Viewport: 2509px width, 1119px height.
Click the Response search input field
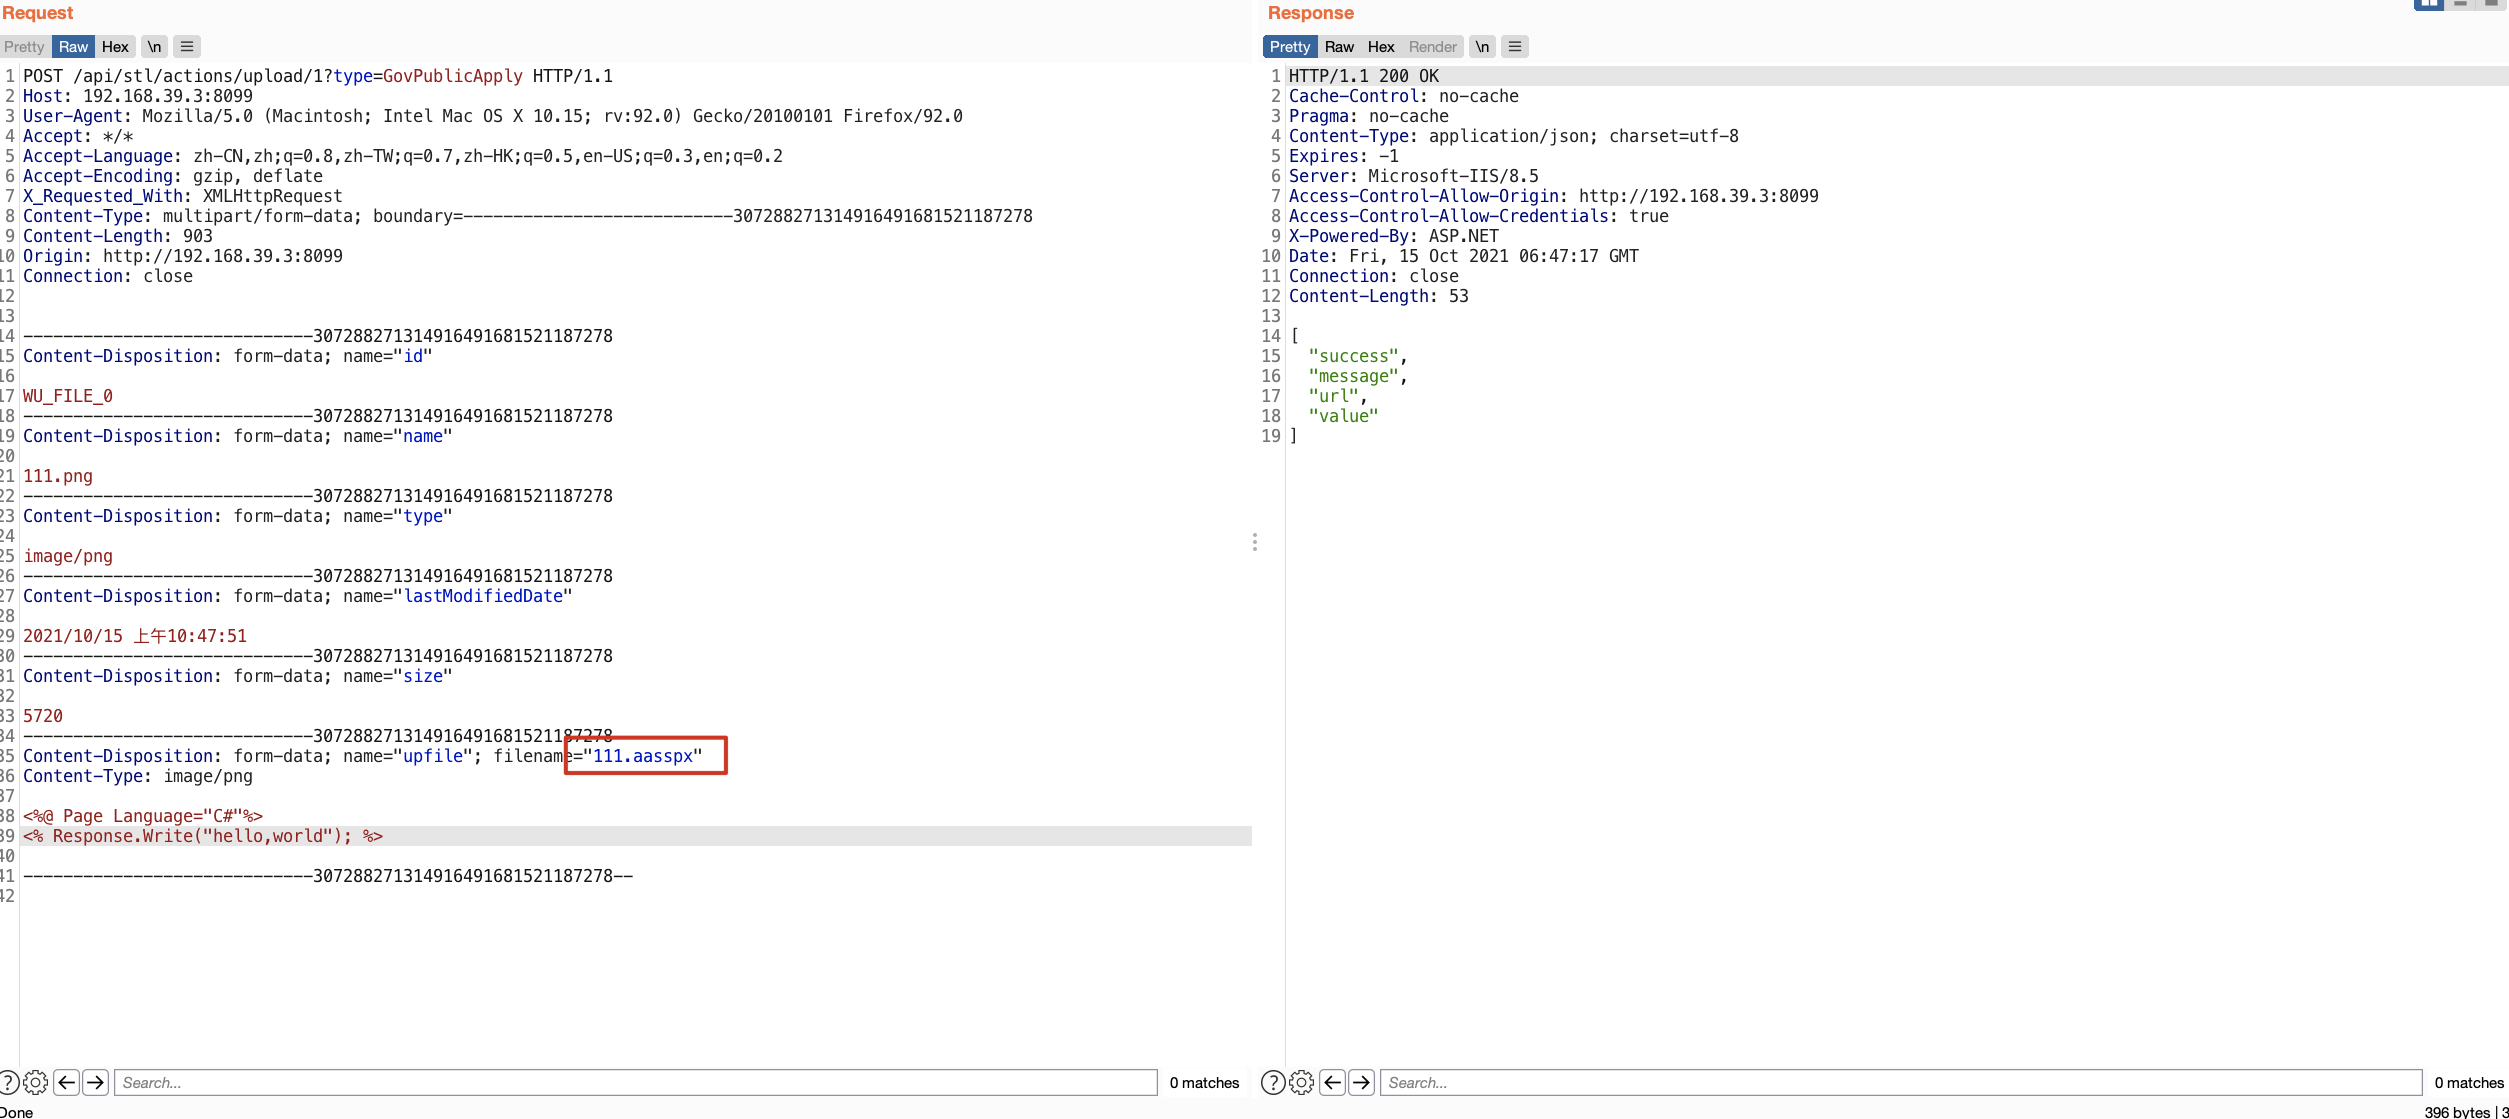(1900, 1082)
